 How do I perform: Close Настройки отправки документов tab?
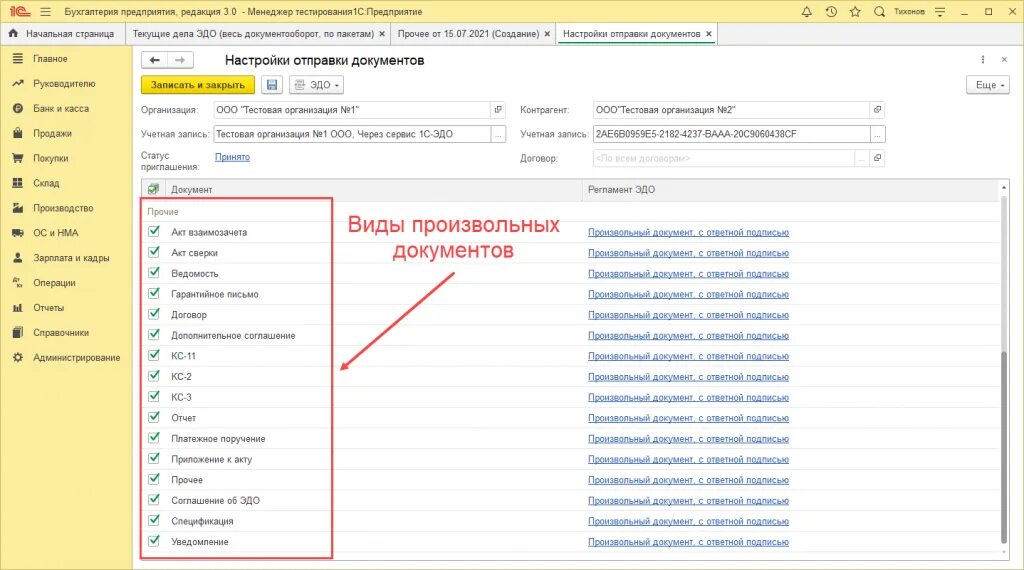709,34
